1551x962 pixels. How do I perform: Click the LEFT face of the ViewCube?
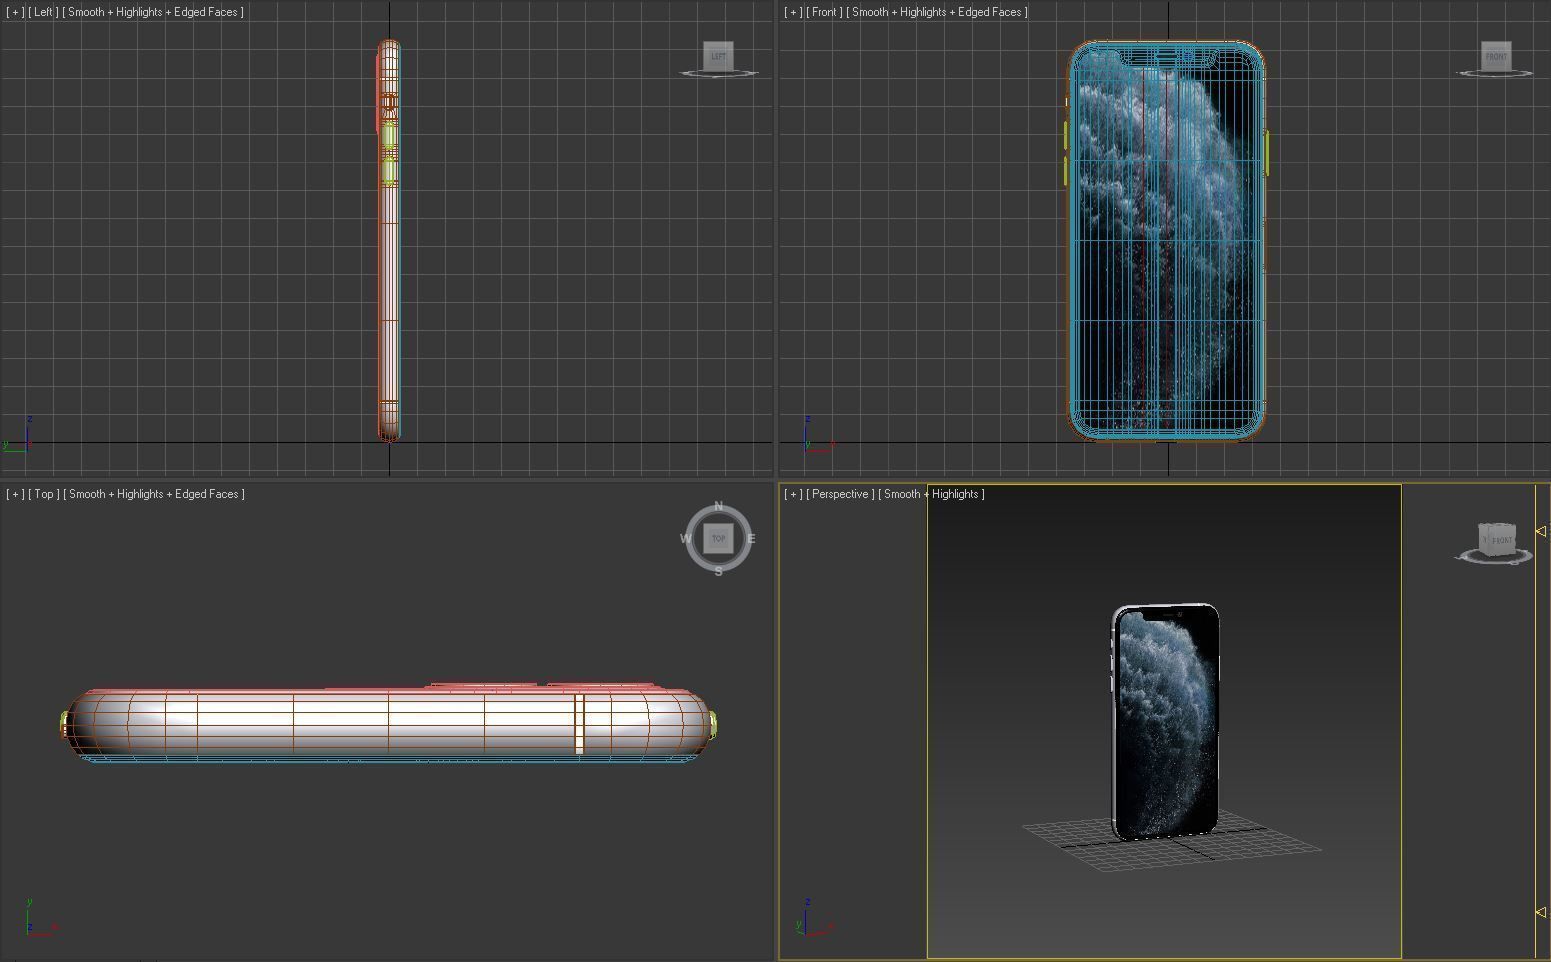coord(718,56)
